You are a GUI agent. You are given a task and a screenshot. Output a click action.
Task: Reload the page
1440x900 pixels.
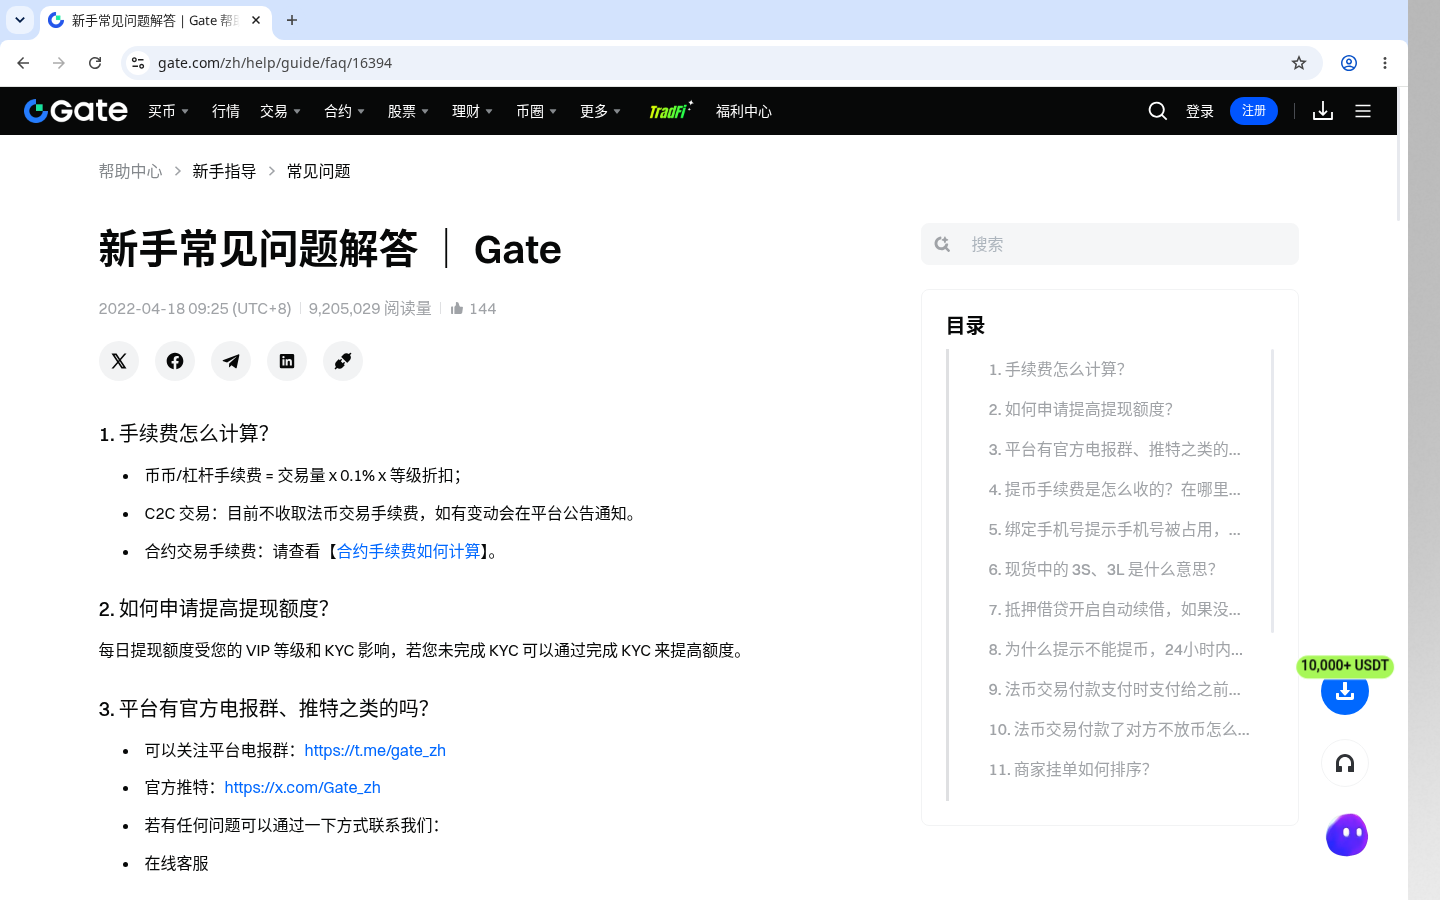pos(95,63)
